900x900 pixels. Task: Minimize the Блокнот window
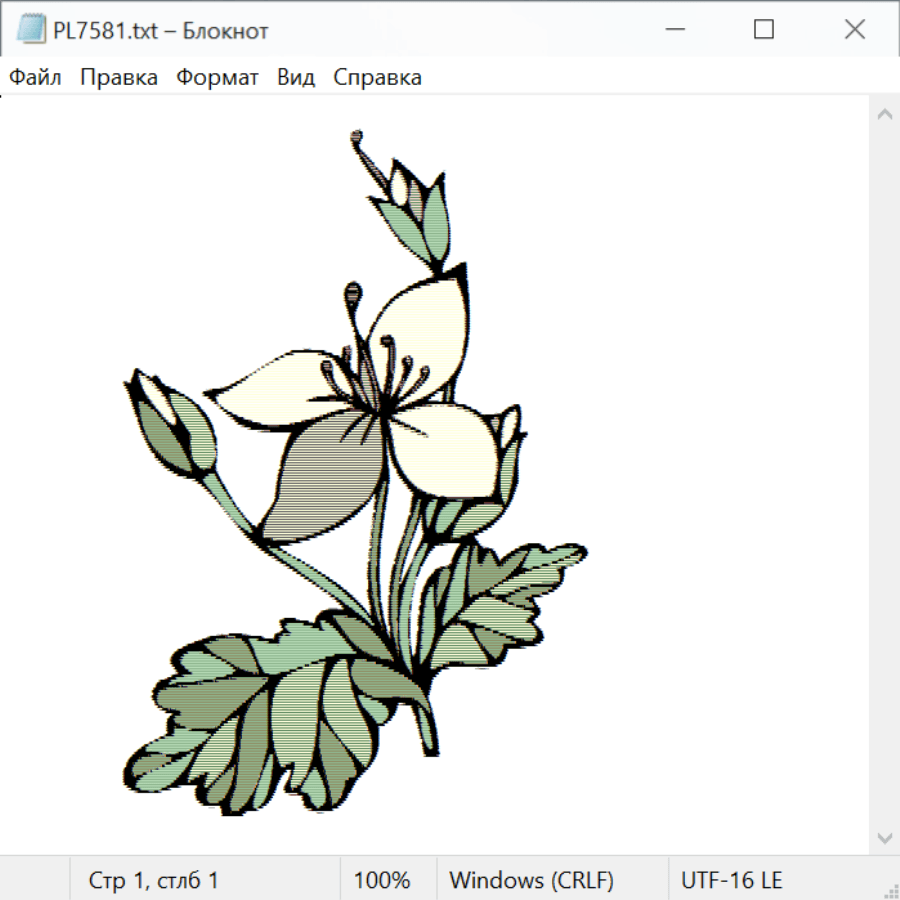click(673, 30)
